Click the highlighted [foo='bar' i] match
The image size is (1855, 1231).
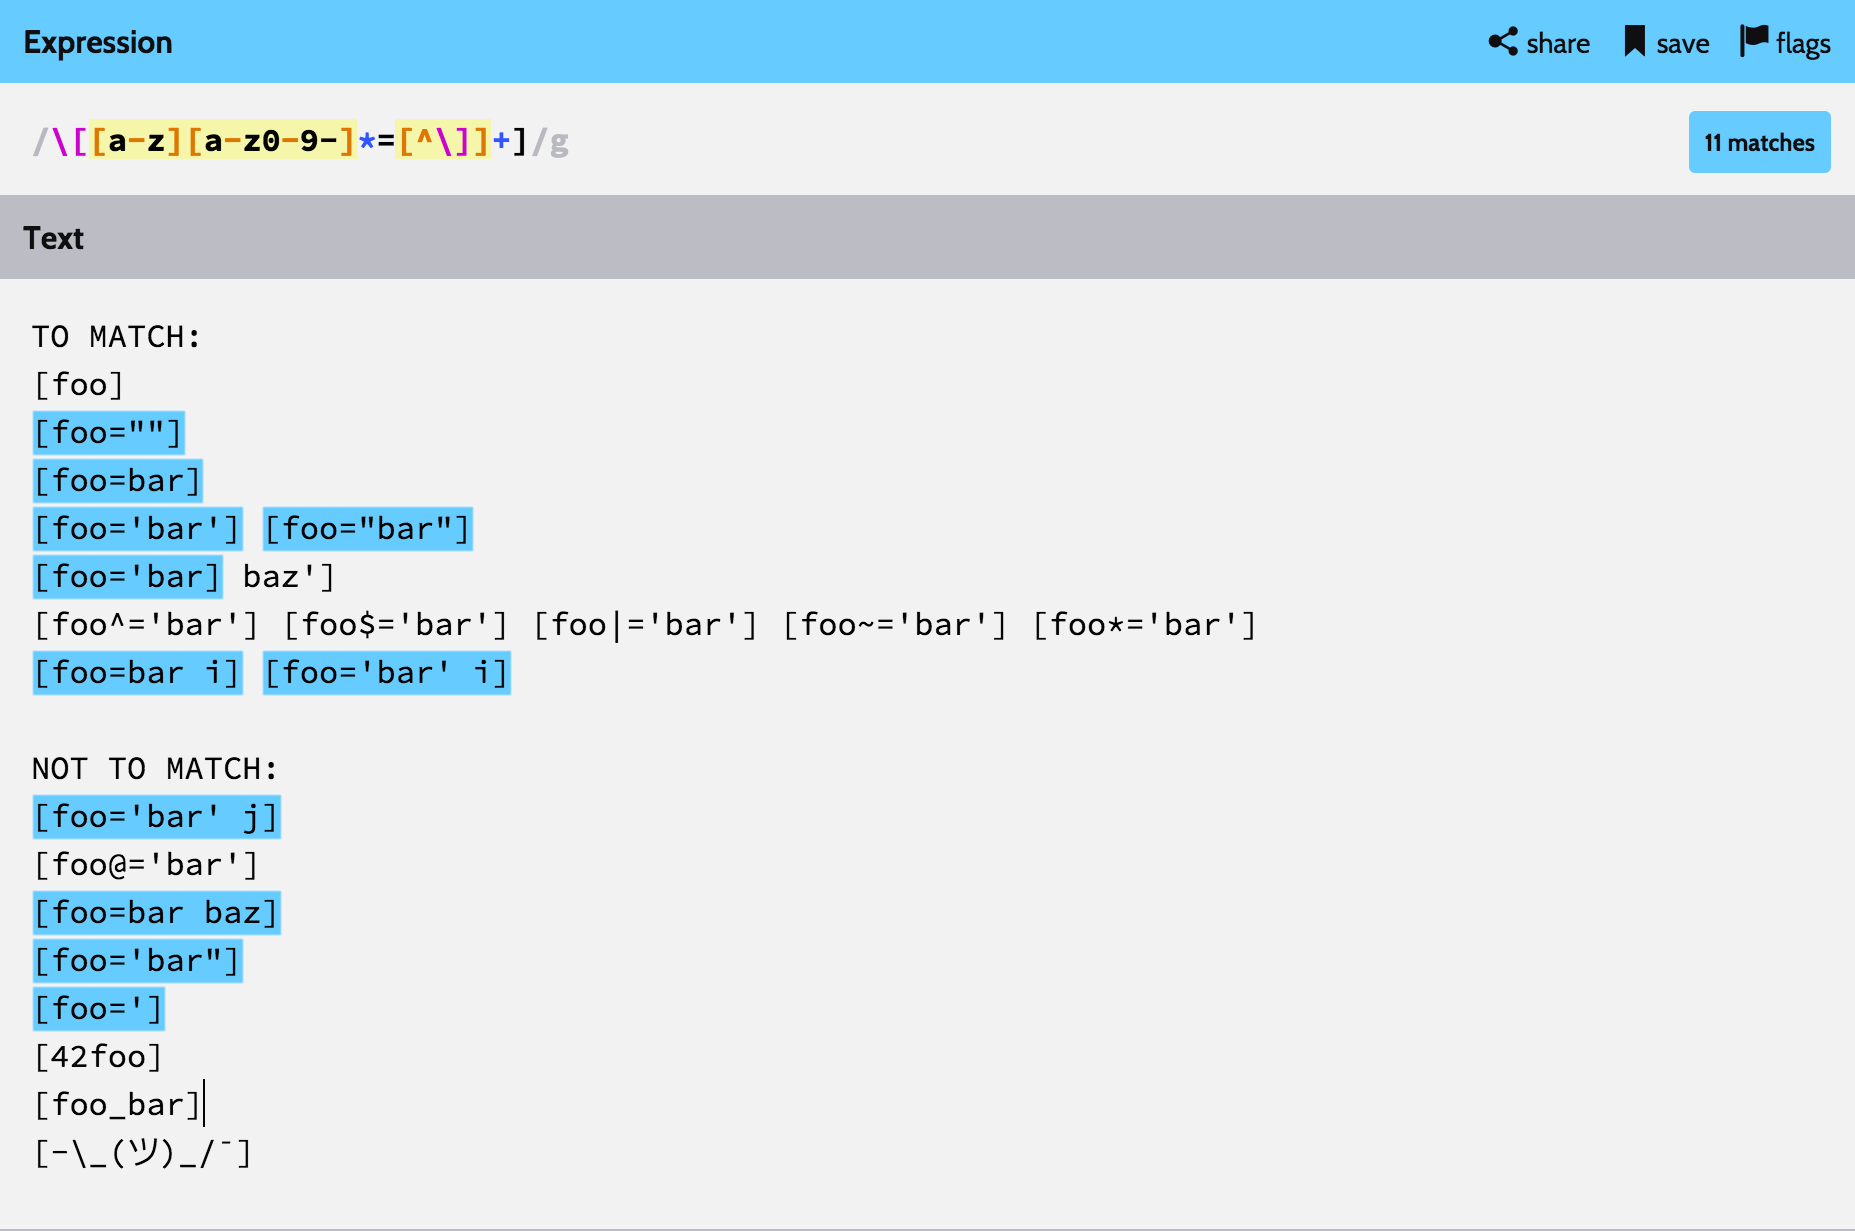tap(386, 673)
